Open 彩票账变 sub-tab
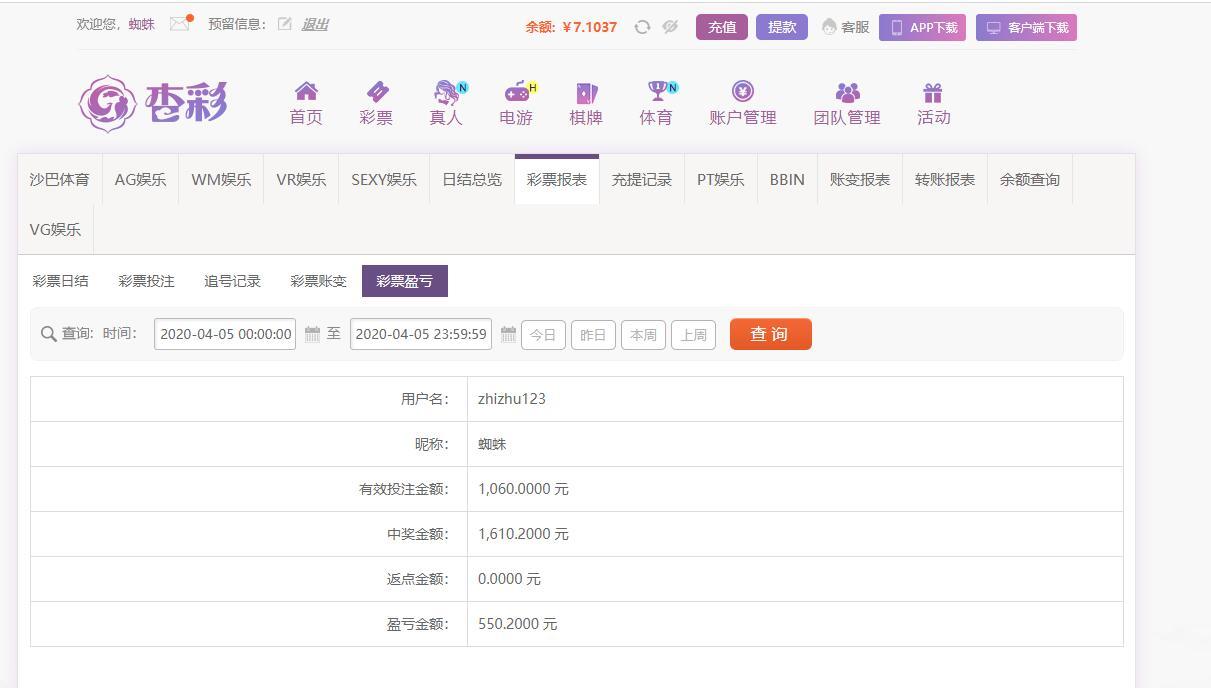Screen dimensions: 1211x688 (x=319, y=281)
